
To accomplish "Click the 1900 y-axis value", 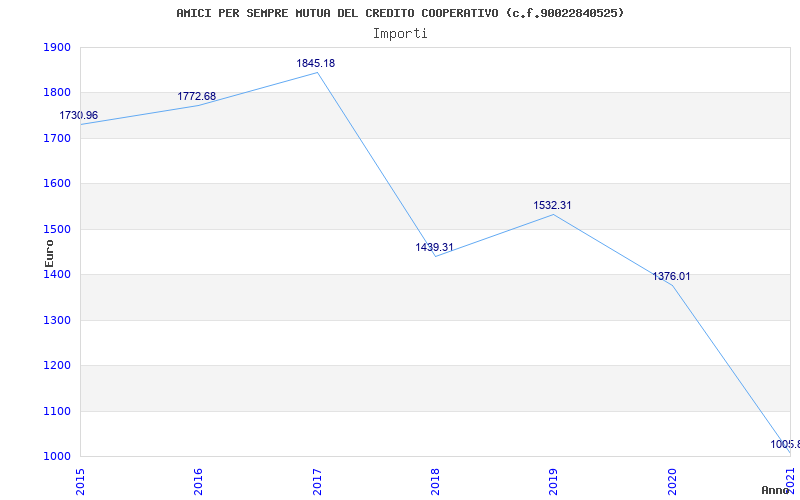I will pos(57,47).
